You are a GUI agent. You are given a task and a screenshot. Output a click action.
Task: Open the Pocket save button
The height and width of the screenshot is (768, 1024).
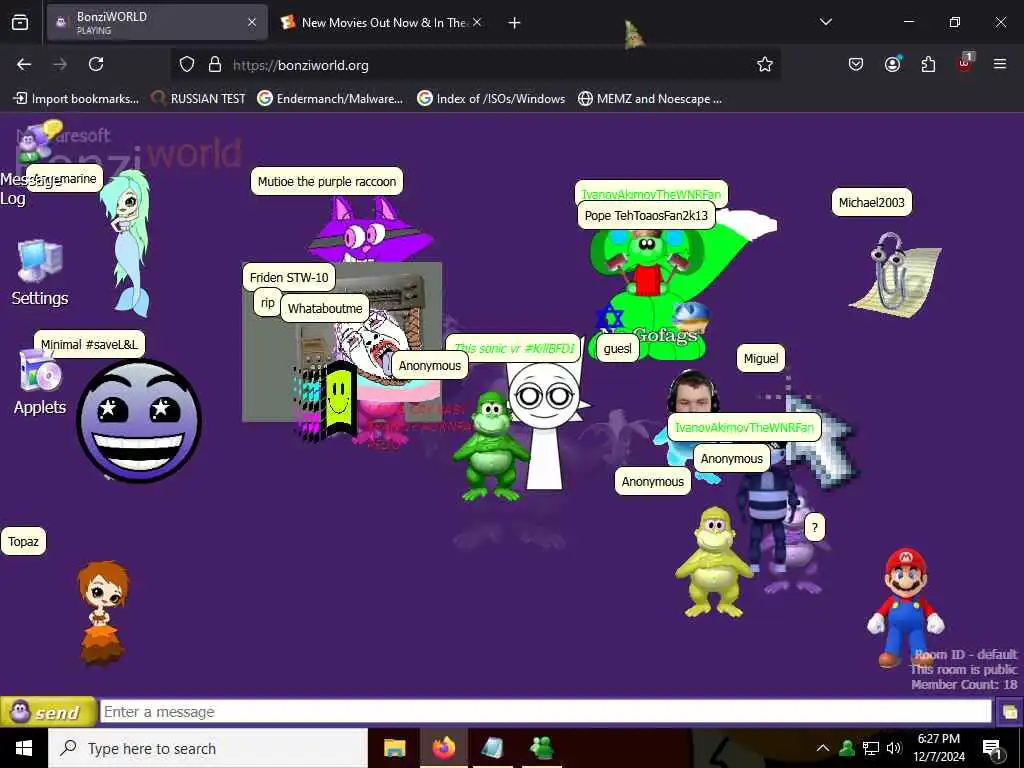[x=856, y=64]
